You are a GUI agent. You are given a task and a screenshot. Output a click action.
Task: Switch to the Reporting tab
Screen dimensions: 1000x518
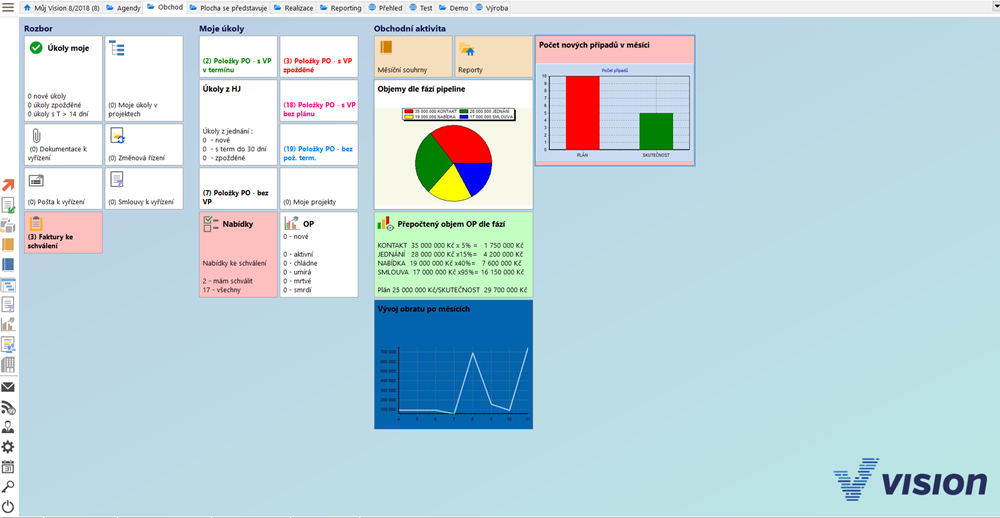click(x=340, y=7)
